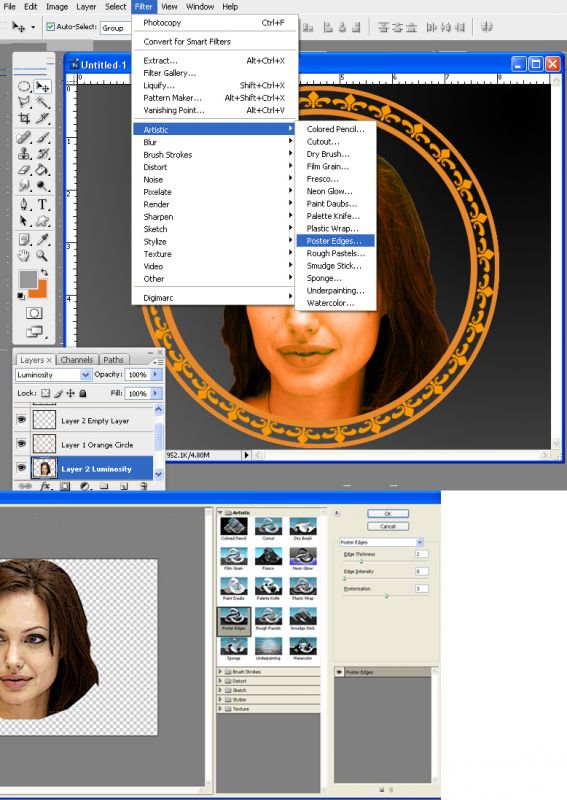Hide Layer 2 Empty Layer visibility eye
The image size is (567, 800).
21,419
